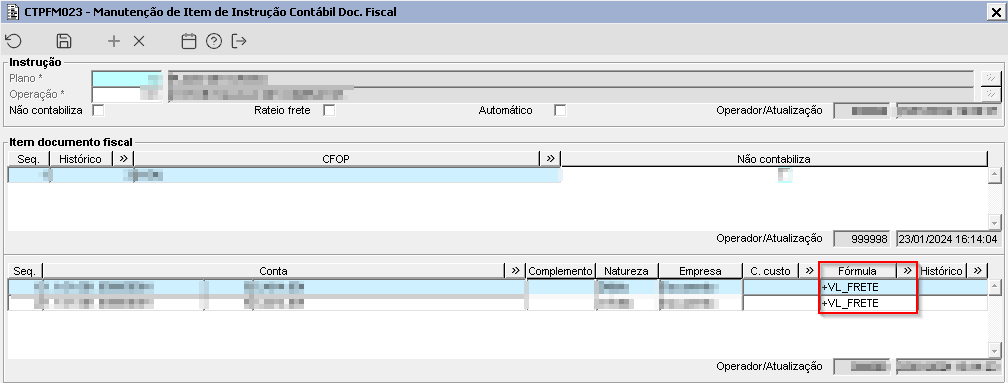Expand the chevron next to Fórmula column
Image resolution: width=1008 pixels, height=383 pixels.
(907, 271)
